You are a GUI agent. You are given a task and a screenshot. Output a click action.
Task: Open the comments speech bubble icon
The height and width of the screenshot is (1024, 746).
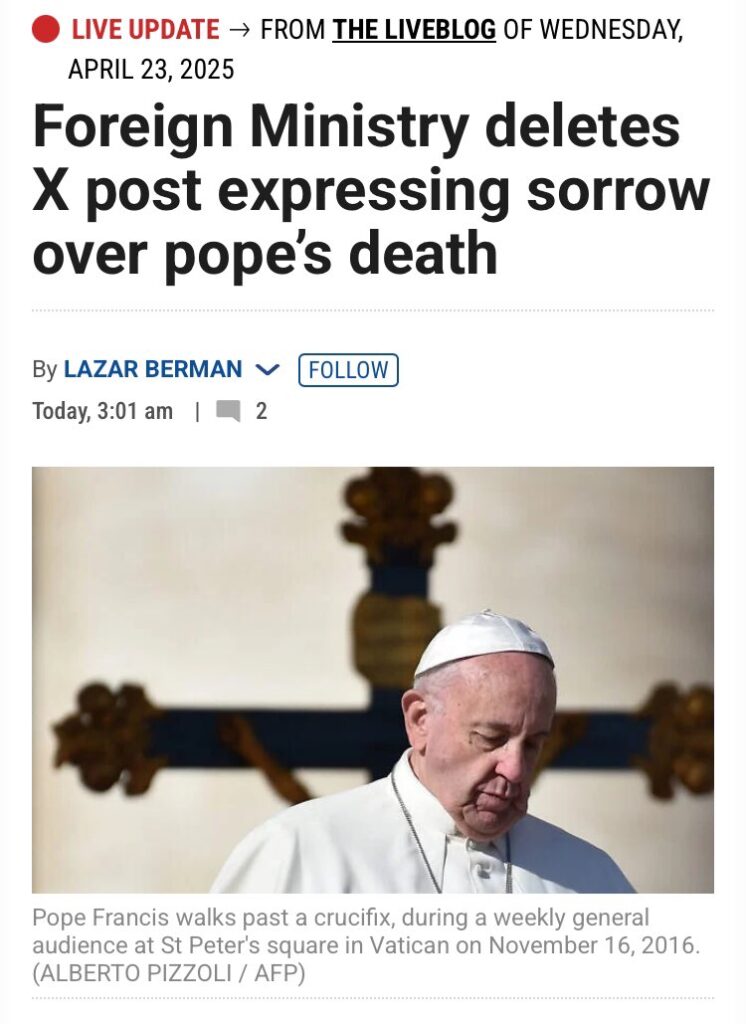(228, 411)
